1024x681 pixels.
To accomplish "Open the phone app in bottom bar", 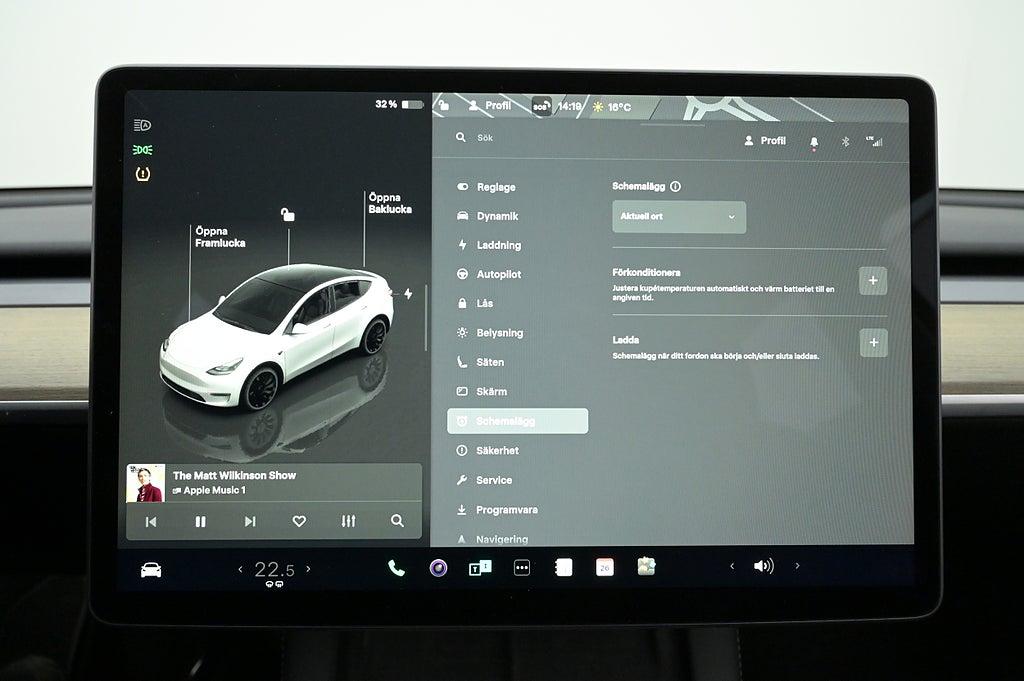I will point(396,568).
